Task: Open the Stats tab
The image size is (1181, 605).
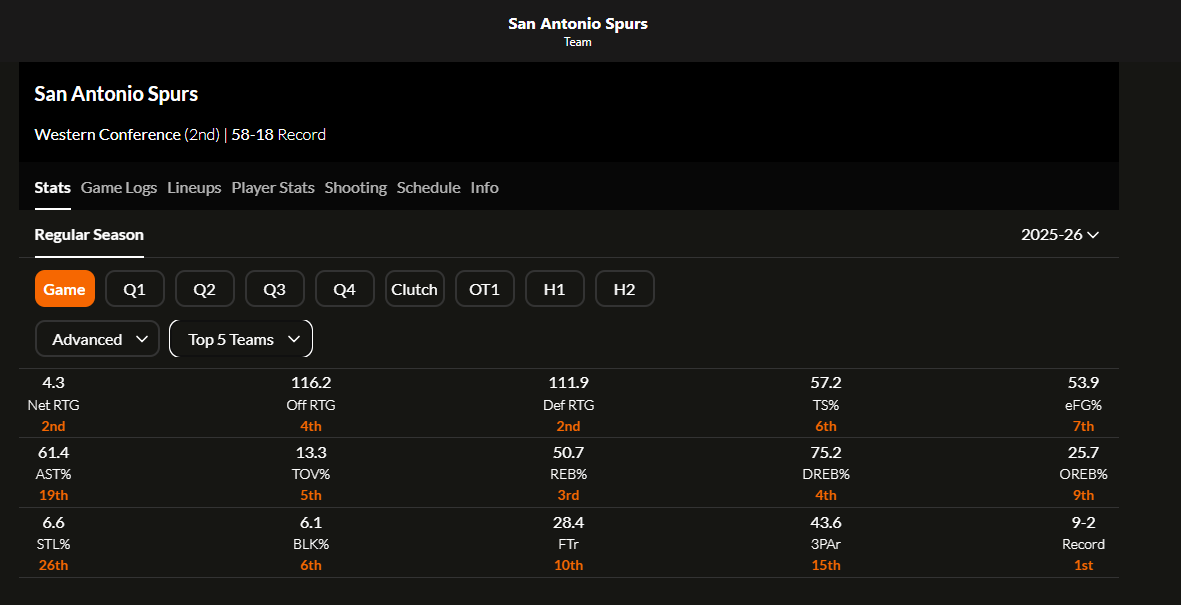Action: pyautogui.click(x=53, y=188)
